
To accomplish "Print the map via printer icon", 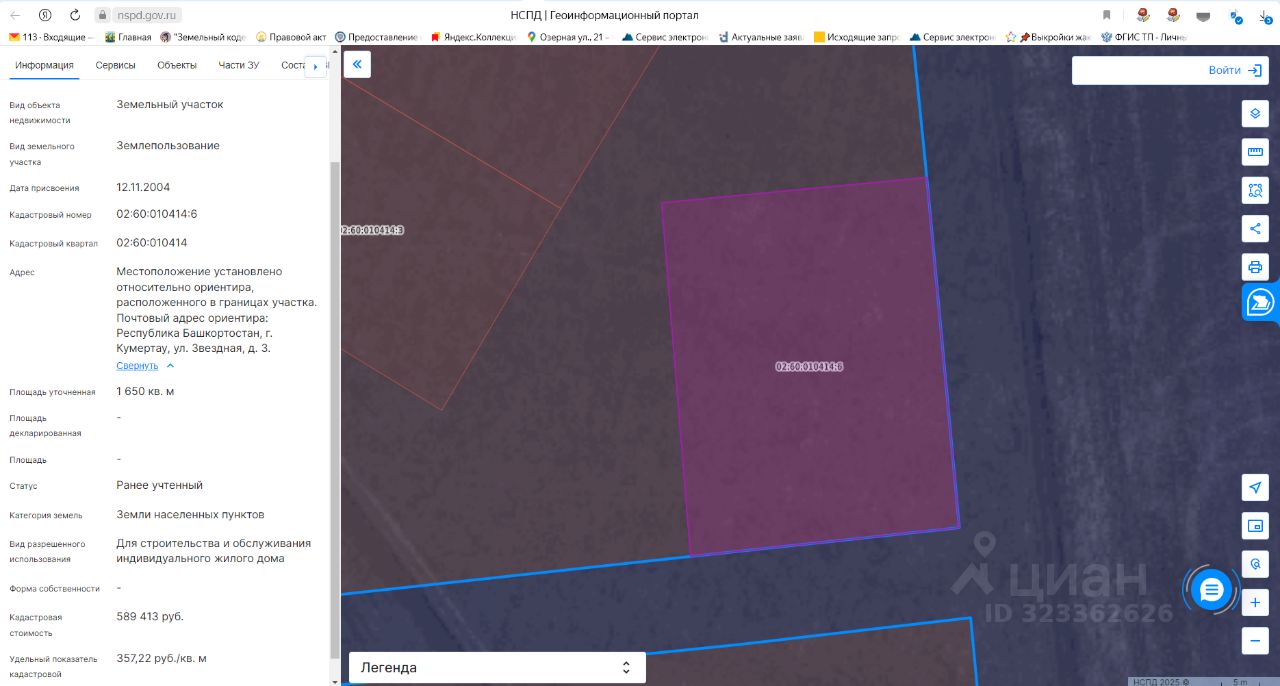I will [1255, 267].
